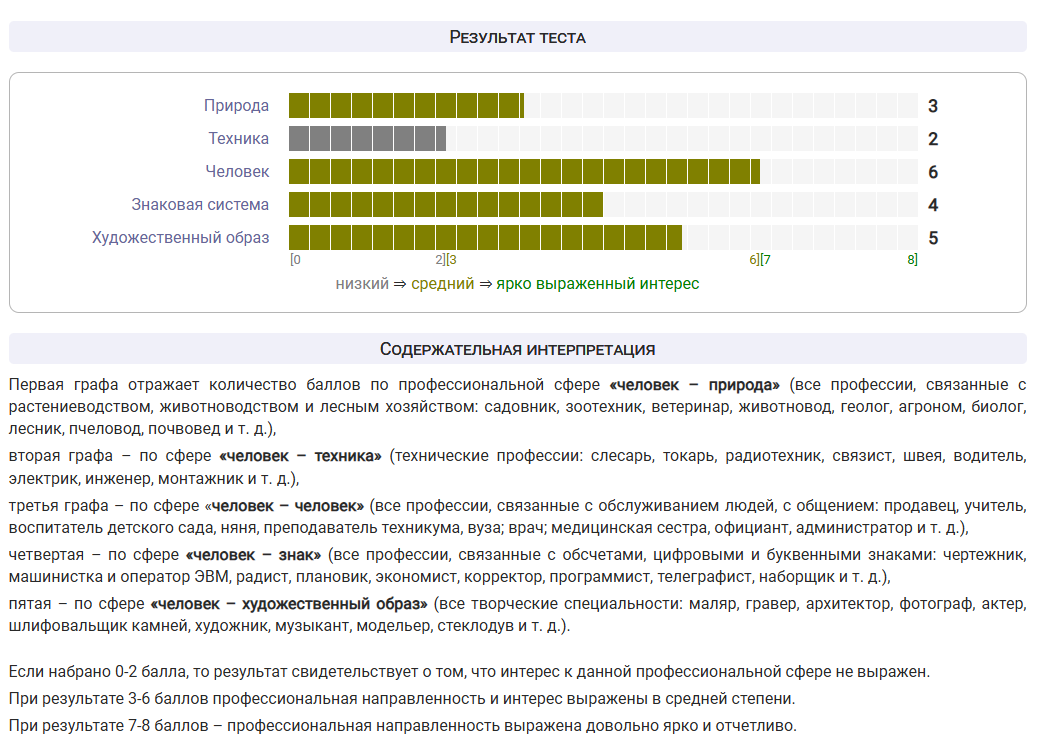Select the Человек category label
The width and height of the screenshot is (1060, 751).
coord(237,171)
